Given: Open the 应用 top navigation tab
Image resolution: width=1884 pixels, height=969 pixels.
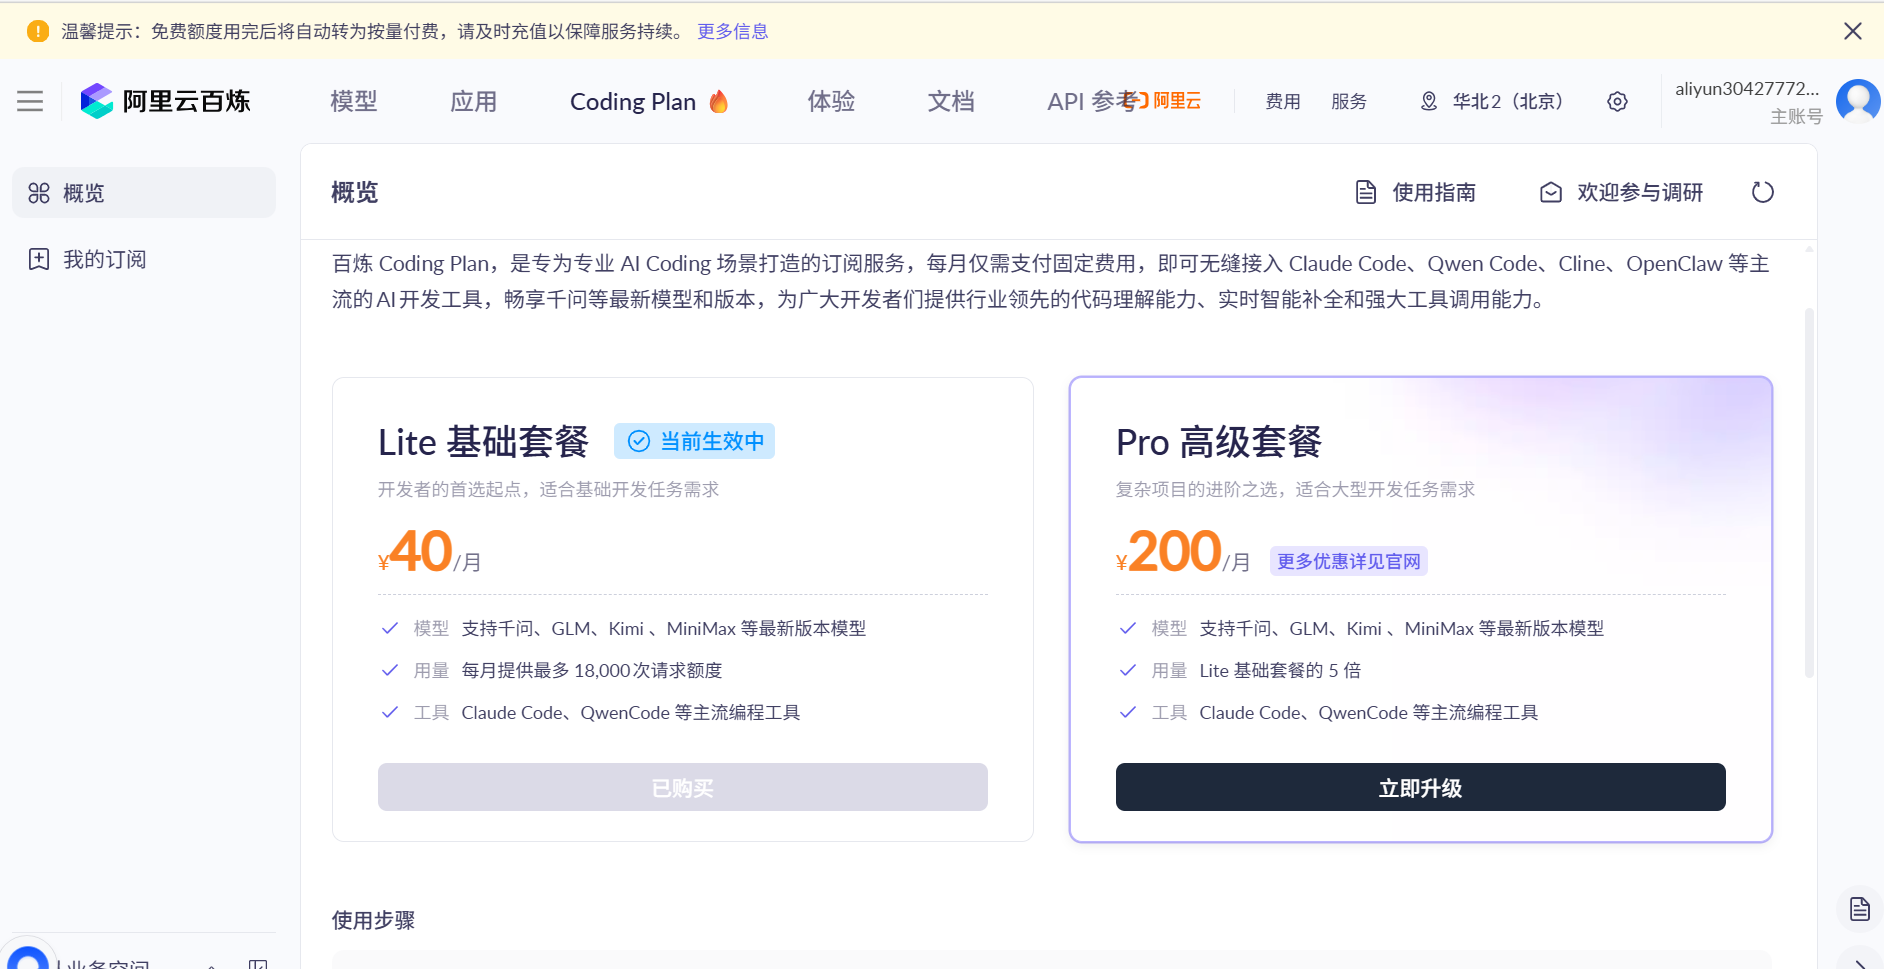Looking at the screenshot, I should (474, 101).
